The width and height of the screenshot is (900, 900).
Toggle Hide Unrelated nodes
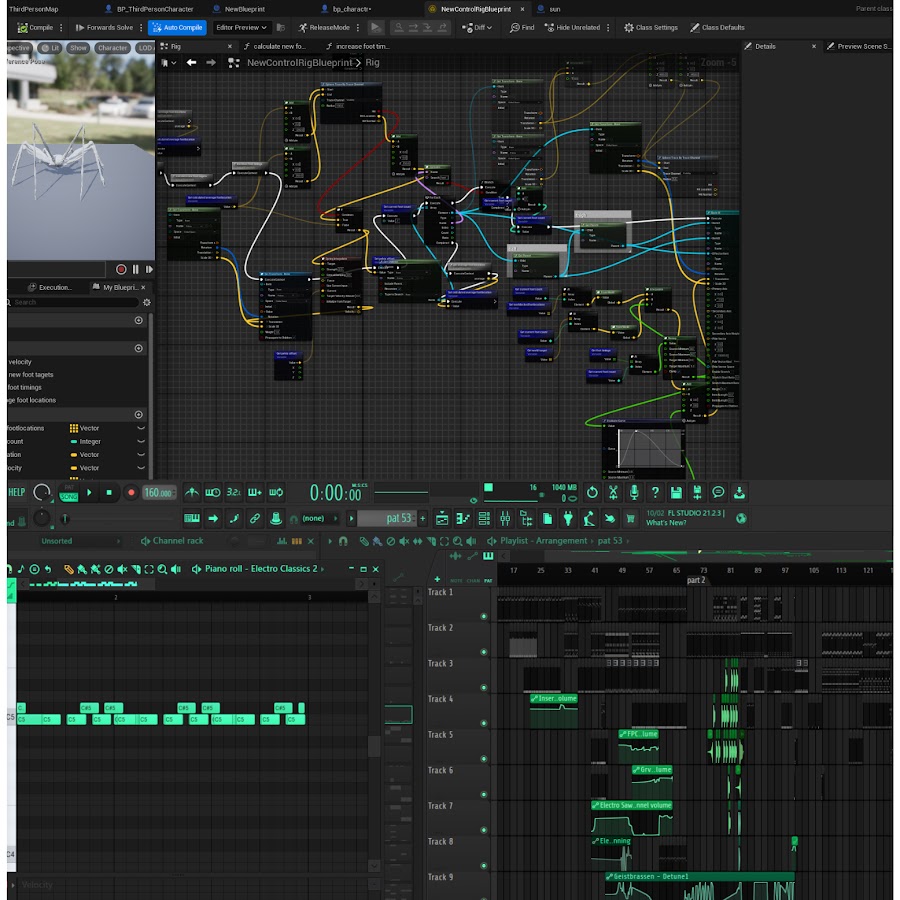click(x=572, y=28)
